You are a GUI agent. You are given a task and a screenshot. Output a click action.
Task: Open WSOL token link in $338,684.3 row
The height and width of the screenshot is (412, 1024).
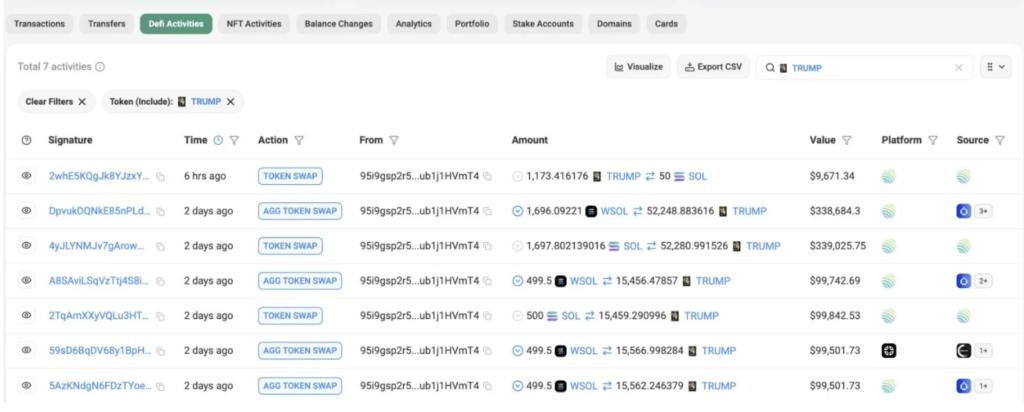pyautogui.click(x=615, y=211)
